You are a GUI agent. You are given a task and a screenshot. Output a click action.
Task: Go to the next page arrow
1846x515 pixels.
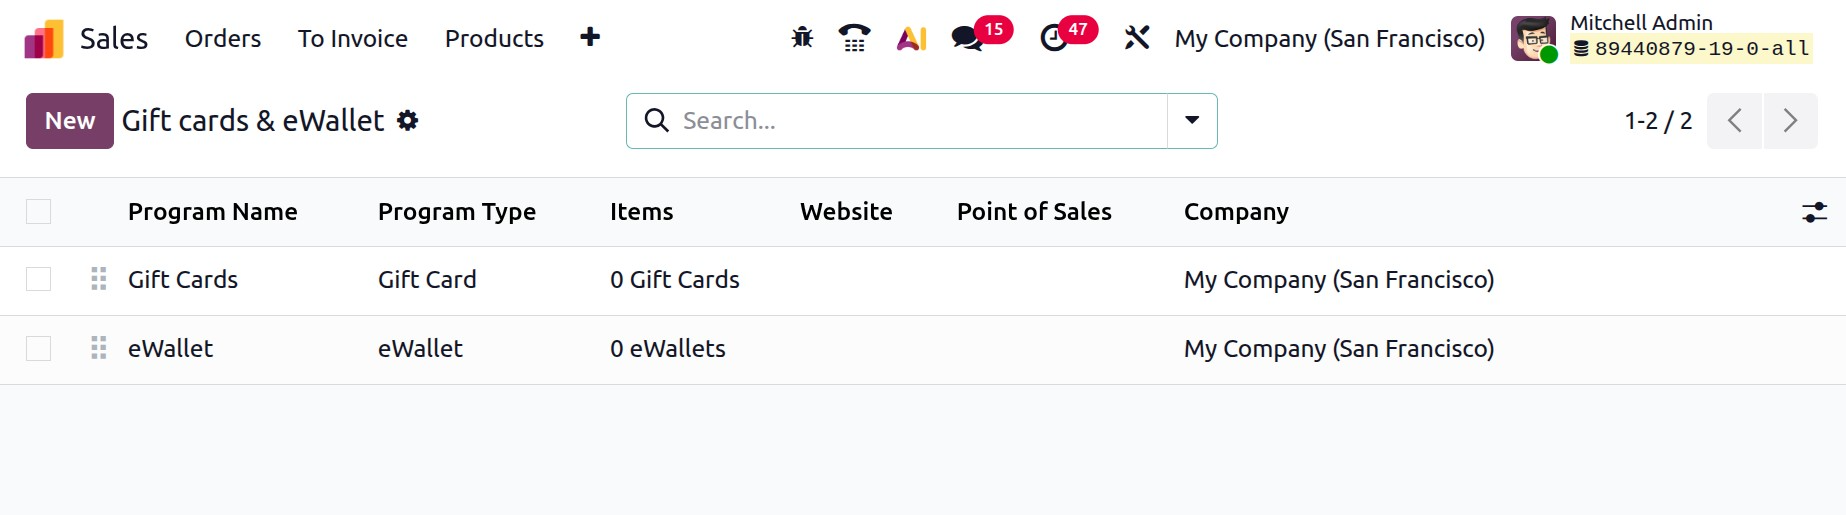[x=1790, y=121]
